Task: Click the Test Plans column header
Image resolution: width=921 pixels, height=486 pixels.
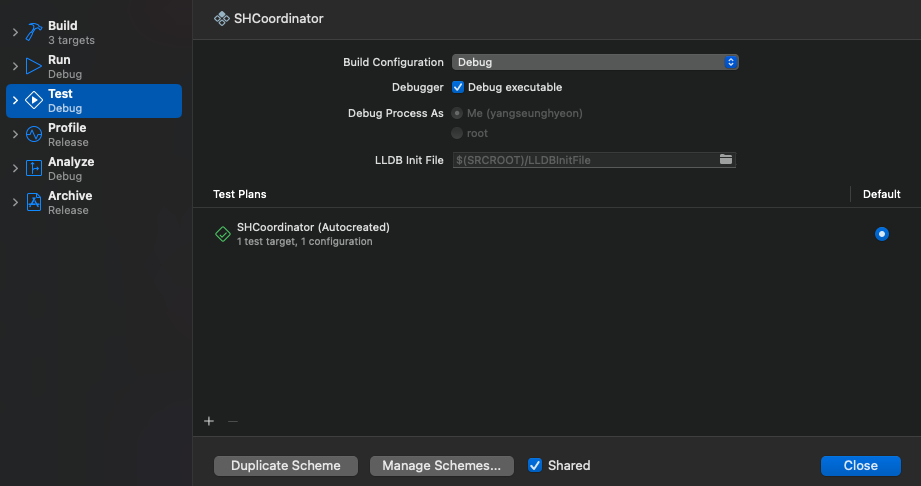Action: point(240,194)
